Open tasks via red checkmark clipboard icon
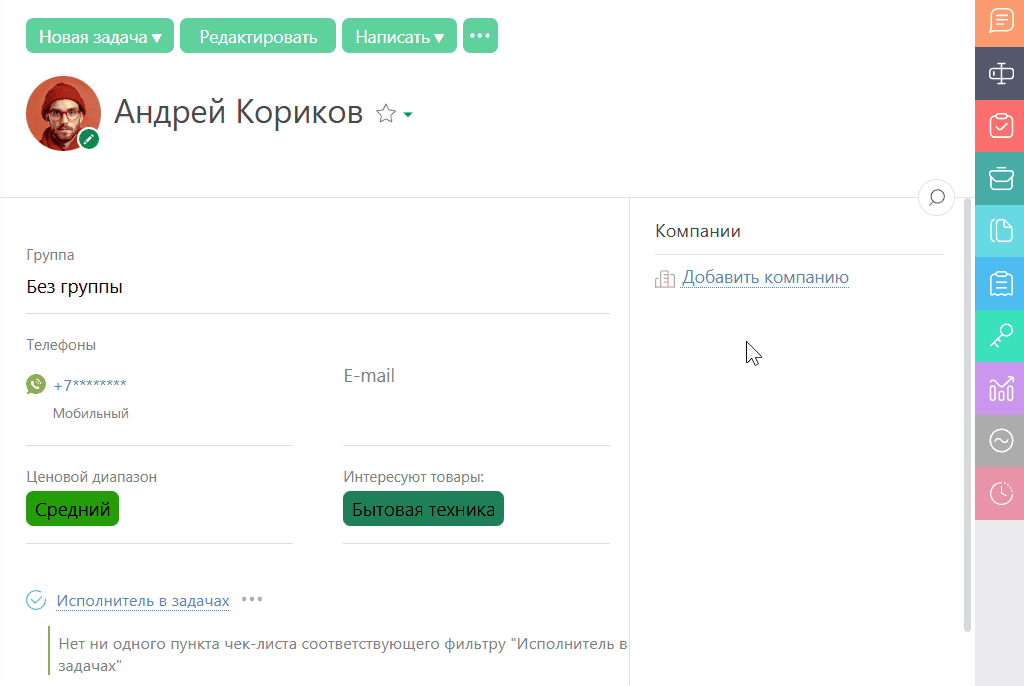 tap(1000, 125)
